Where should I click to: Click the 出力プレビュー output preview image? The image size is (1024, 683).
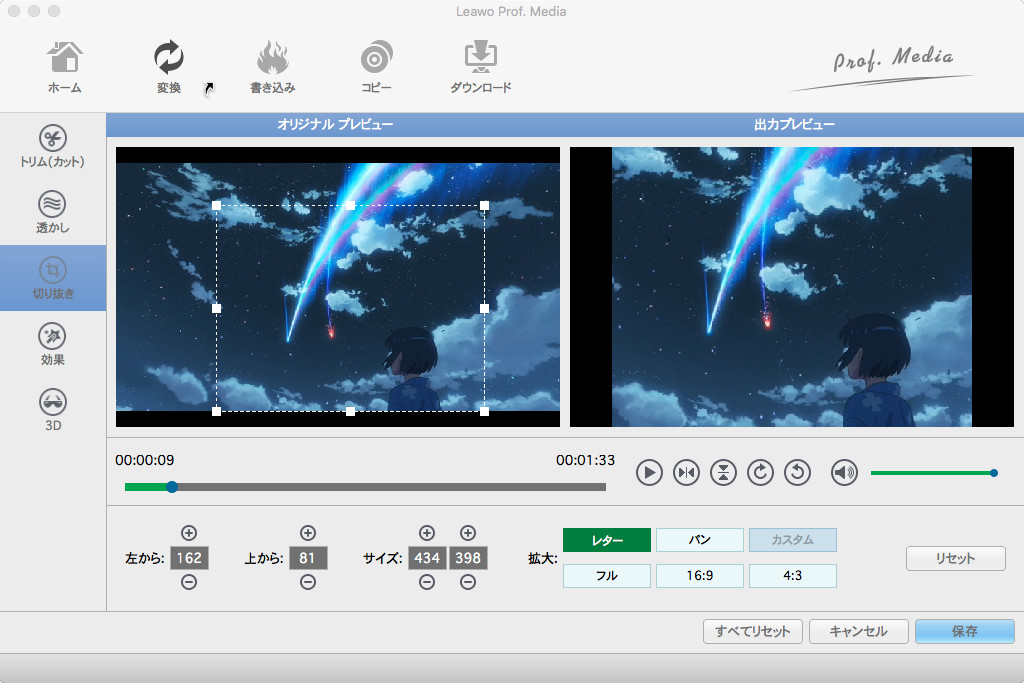(792, 287)
